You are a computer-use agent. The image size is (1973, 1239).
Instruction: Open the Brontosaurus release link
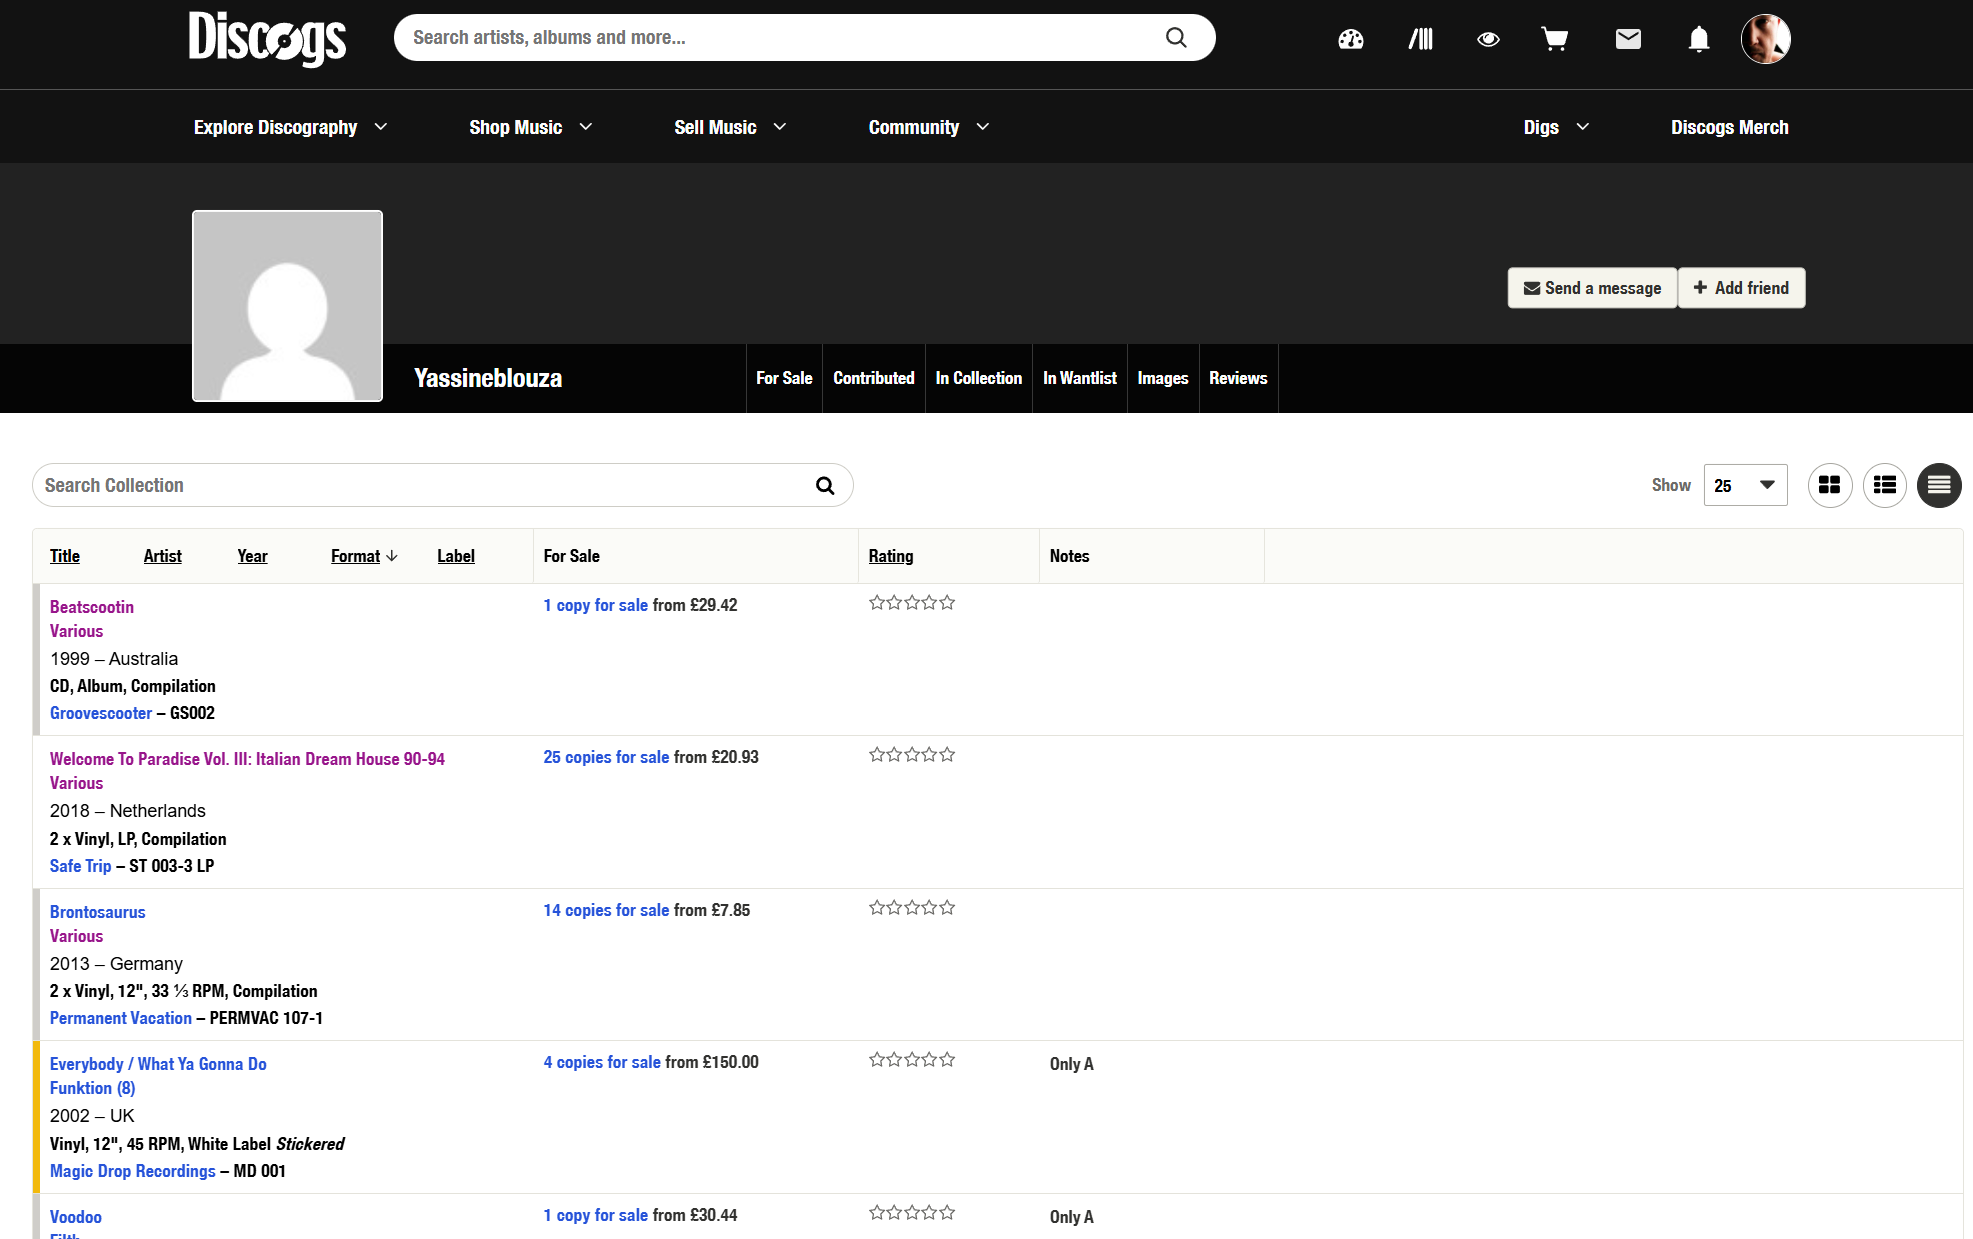tap(98, 912)
